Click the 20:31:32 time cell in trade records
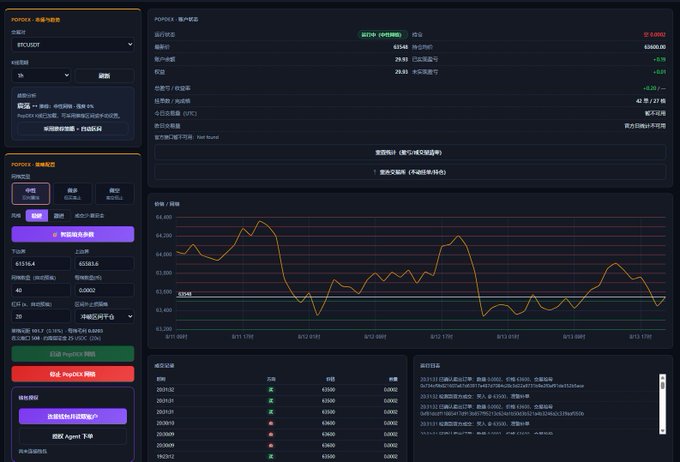This screenshot has width=680, height=462. pos(165,390)
